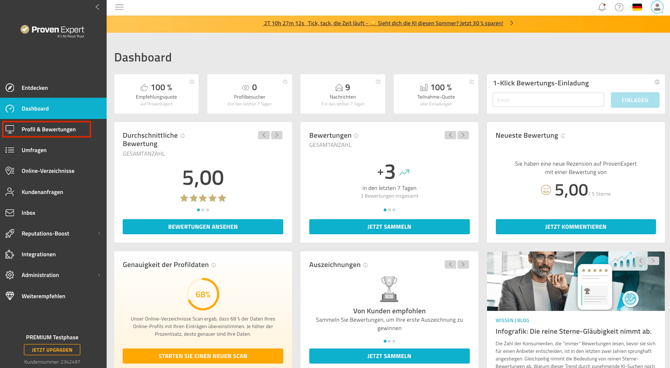Image resolution: width=670 pixels, height=368 pixels.
Task: Click the banner's right chevron arrow
Action: point(511,23)
